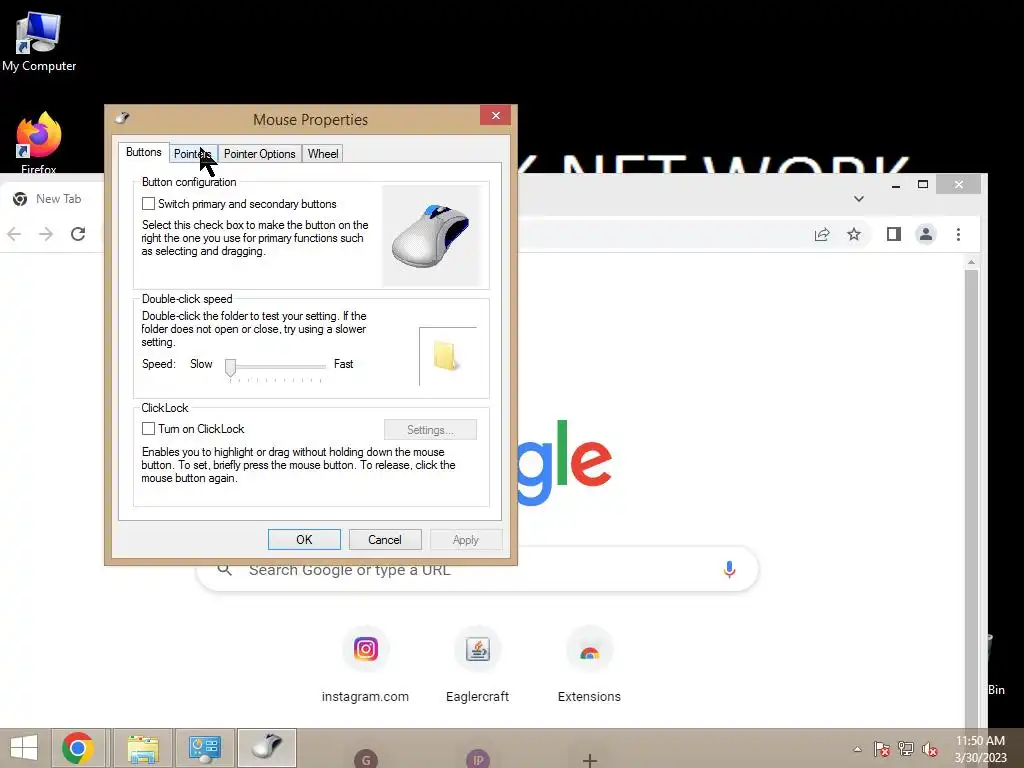Click the muted volume tray icon
Screen dimensions: 1024x768
coord(930,749)
